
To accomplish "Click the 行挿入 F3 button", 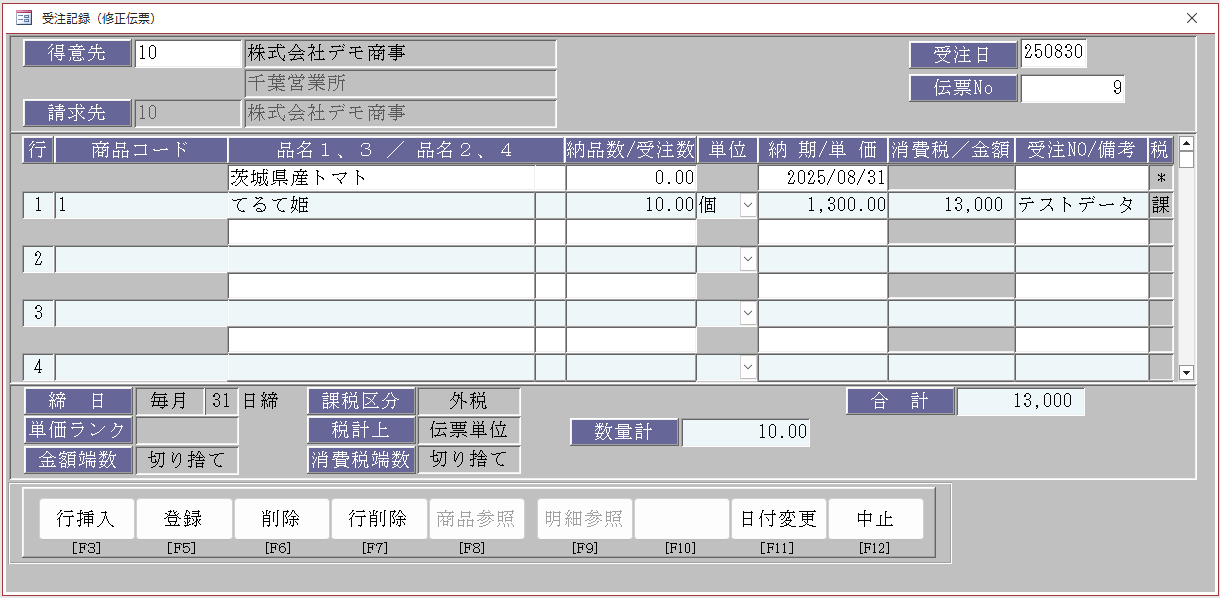I will tap(86, 519).
